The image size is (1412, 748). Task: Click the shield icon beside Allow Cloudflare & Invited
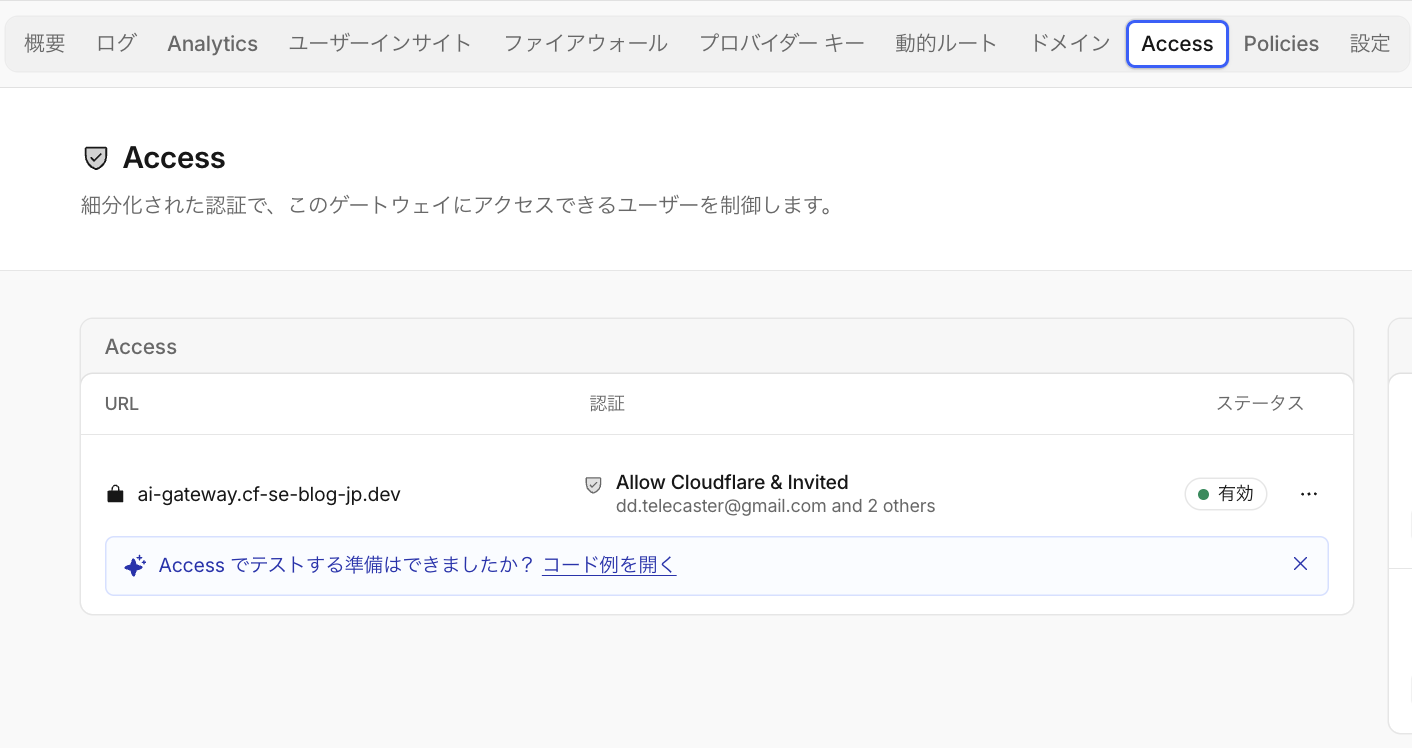point(593,484)
